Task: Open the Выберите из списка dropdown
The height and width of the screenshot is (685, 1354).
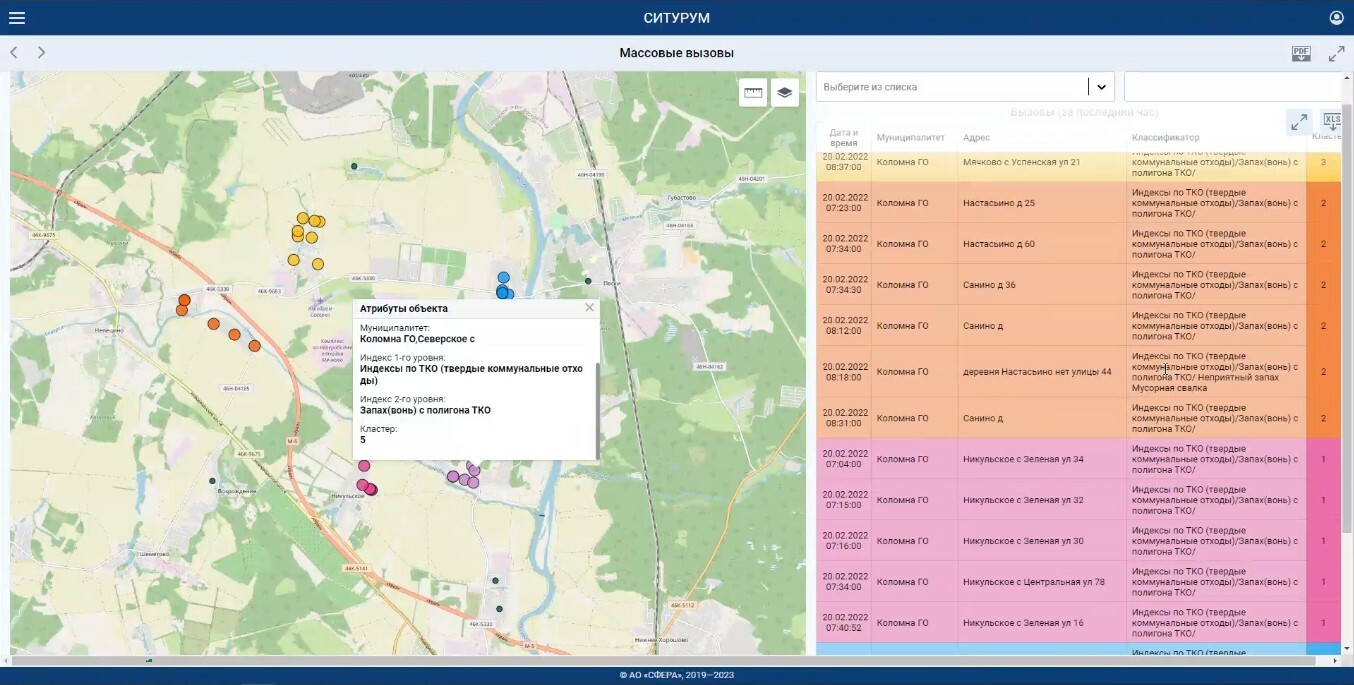Action: (966, 87)
